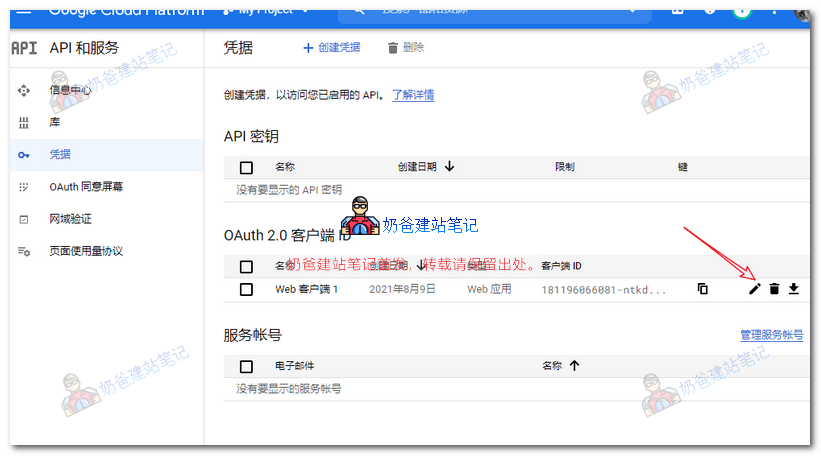Click the 创建日期 column header in API 密钥
The image size is (821, 456).
[417, 166]
